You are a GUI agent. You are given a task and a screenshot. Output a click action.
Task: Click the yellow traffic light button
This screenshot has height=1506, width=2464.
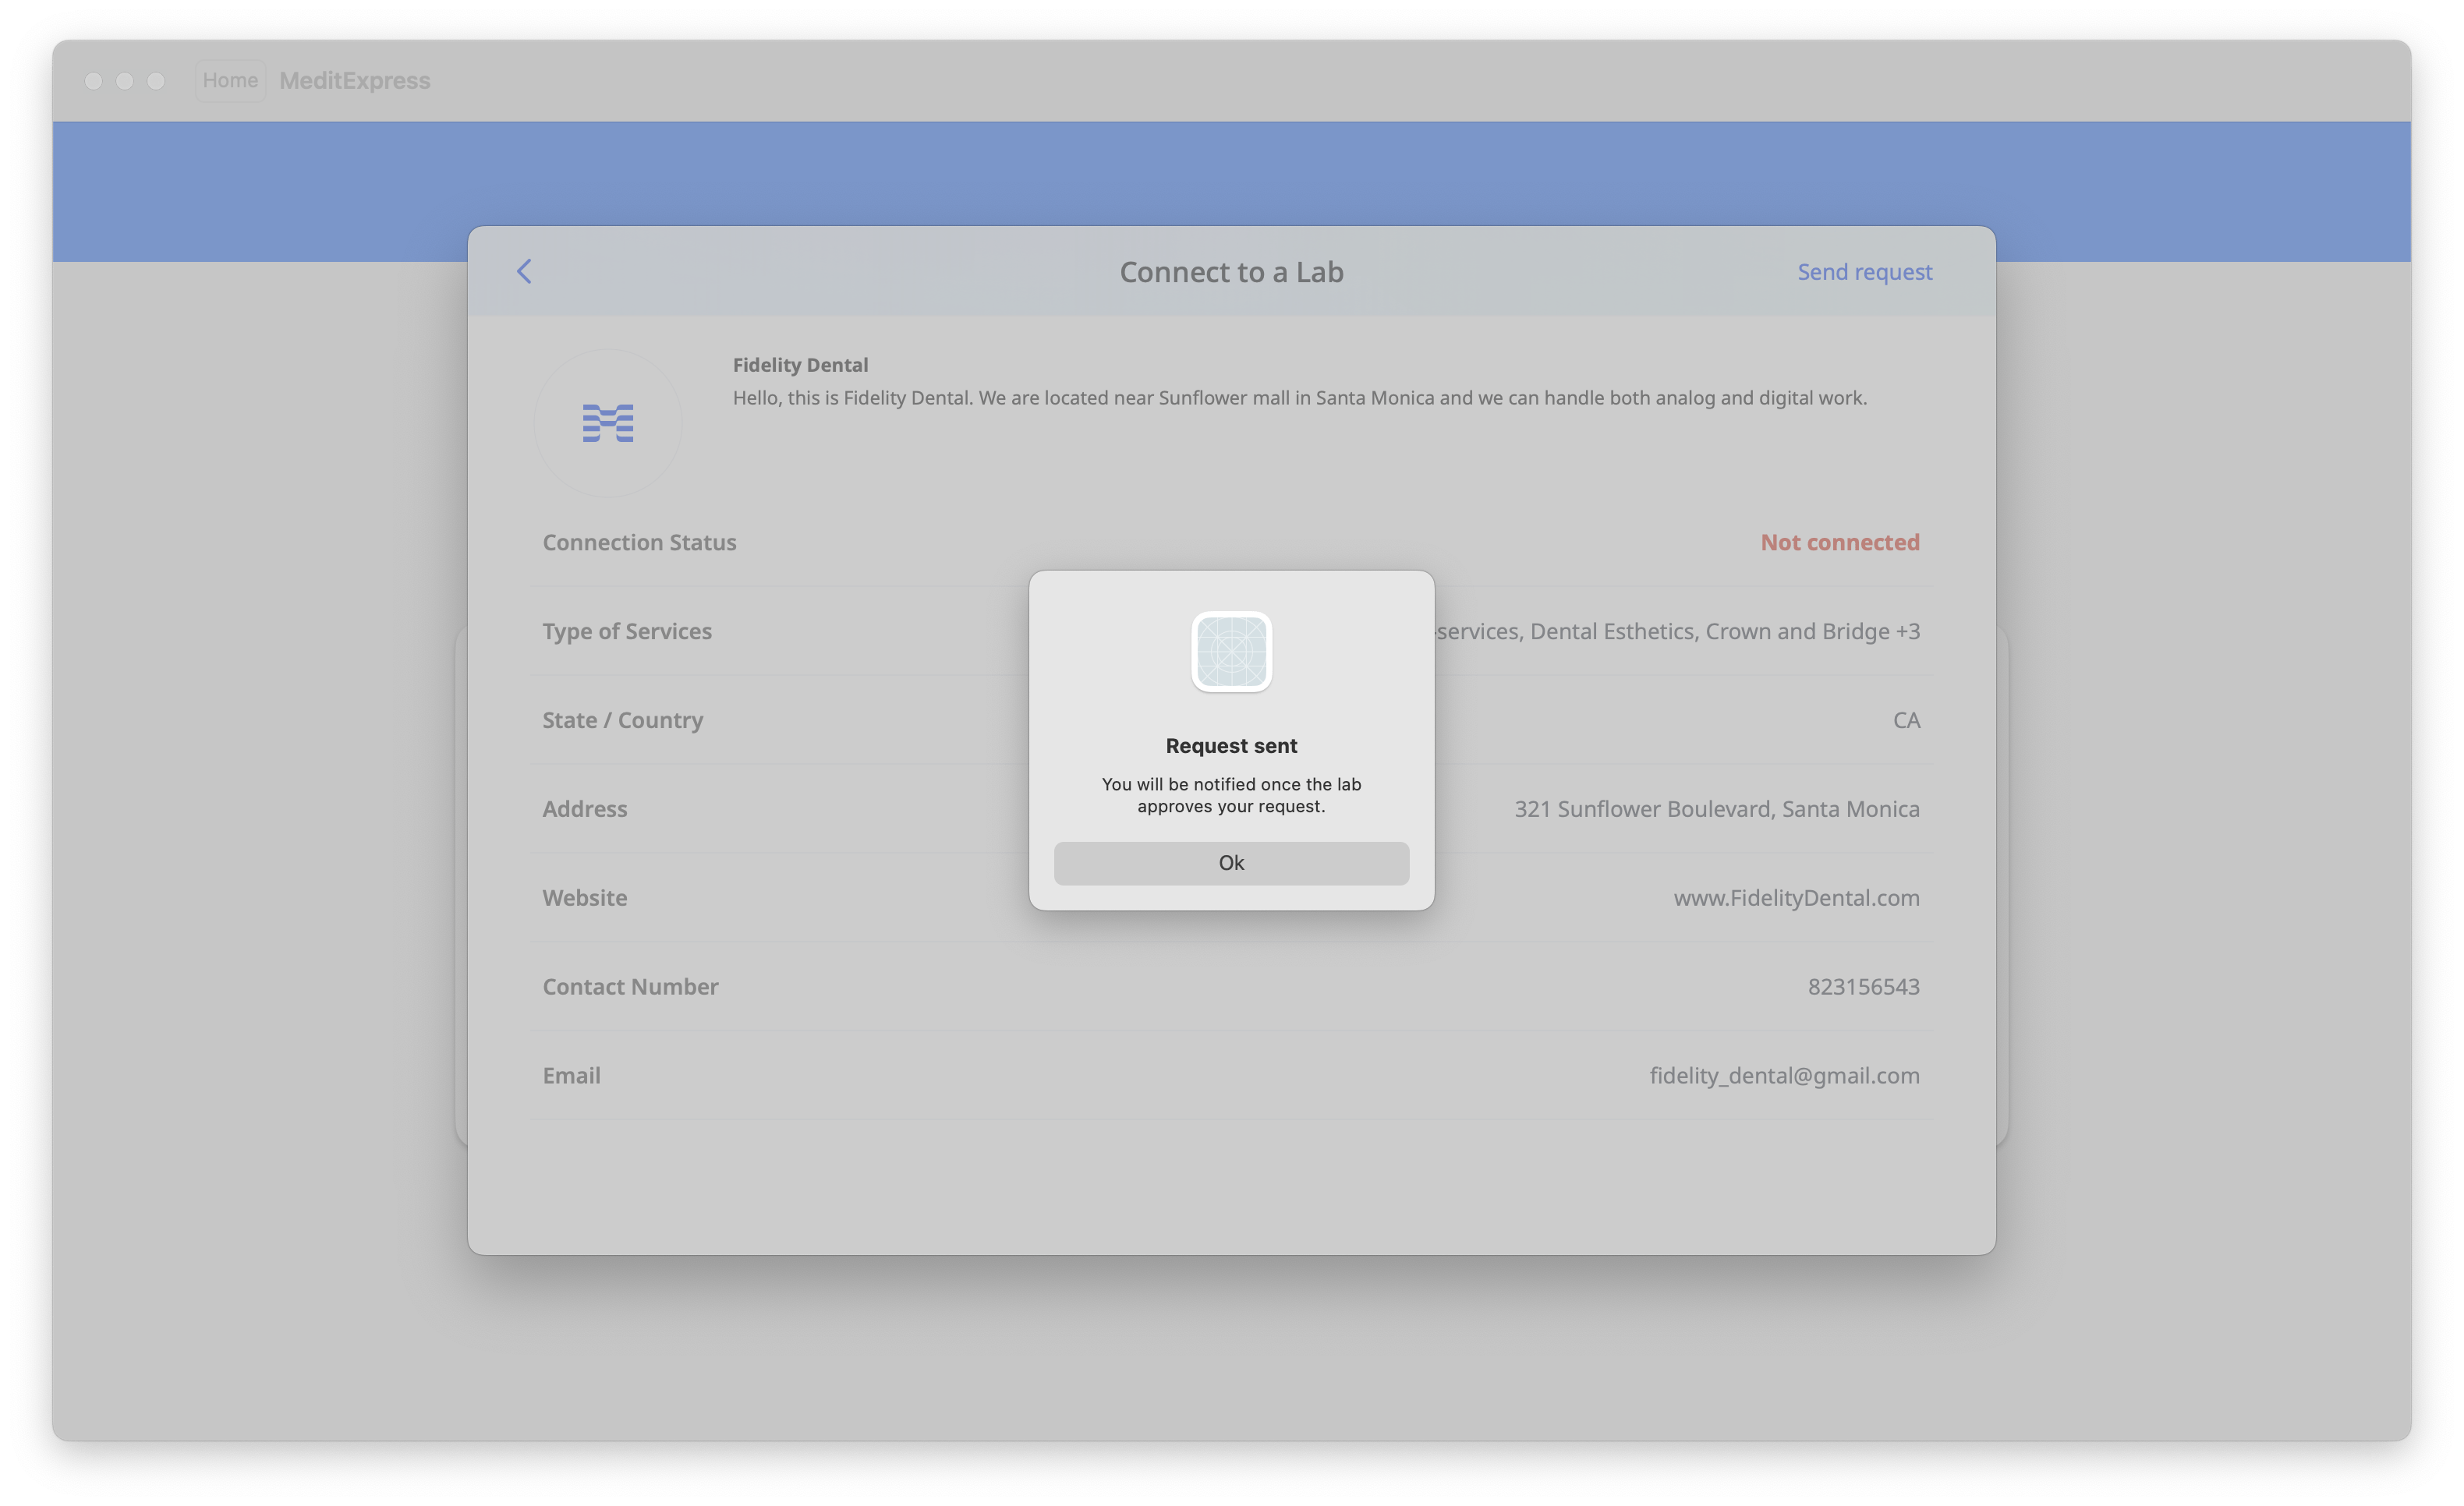coord(125,80)
